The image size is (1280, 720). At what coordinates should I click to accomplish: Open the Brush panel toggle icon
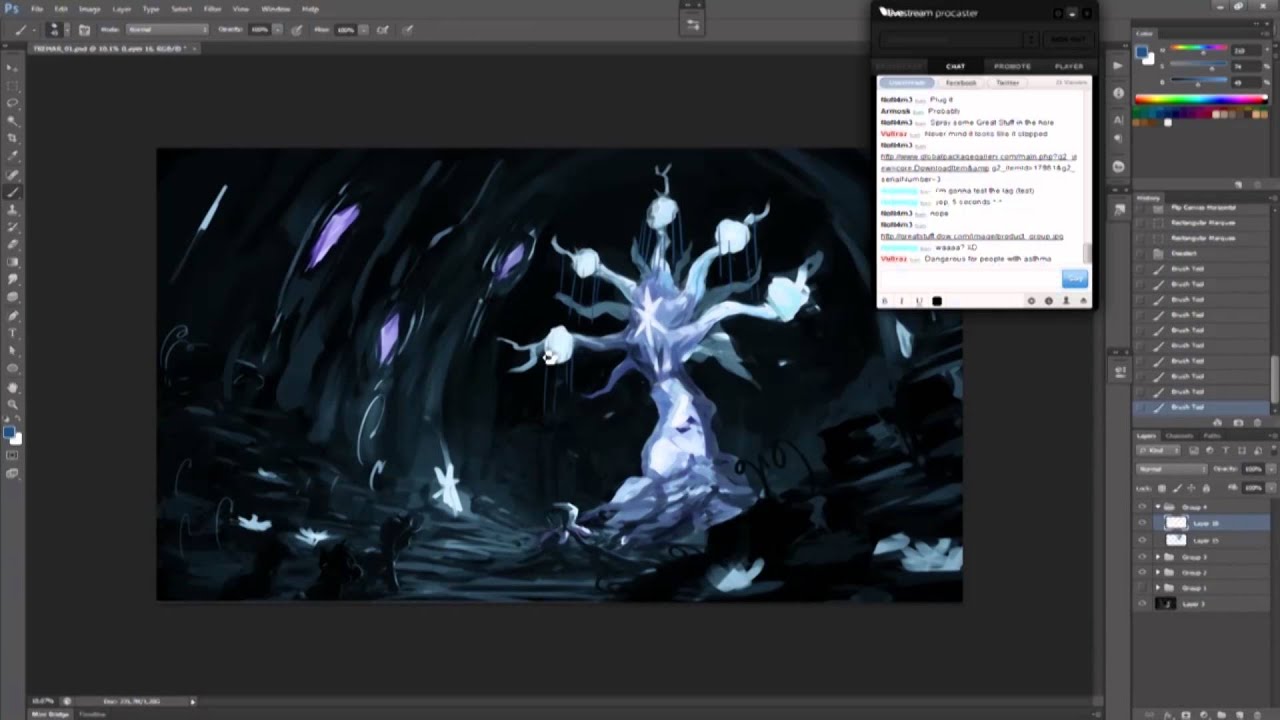tap(84, 30)
